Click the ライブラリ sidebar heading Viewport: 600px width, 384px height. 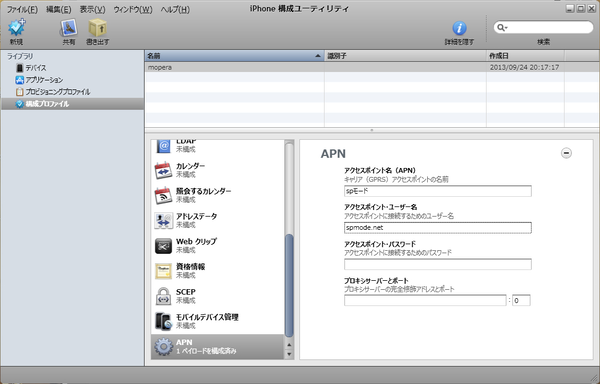(20, 56)
